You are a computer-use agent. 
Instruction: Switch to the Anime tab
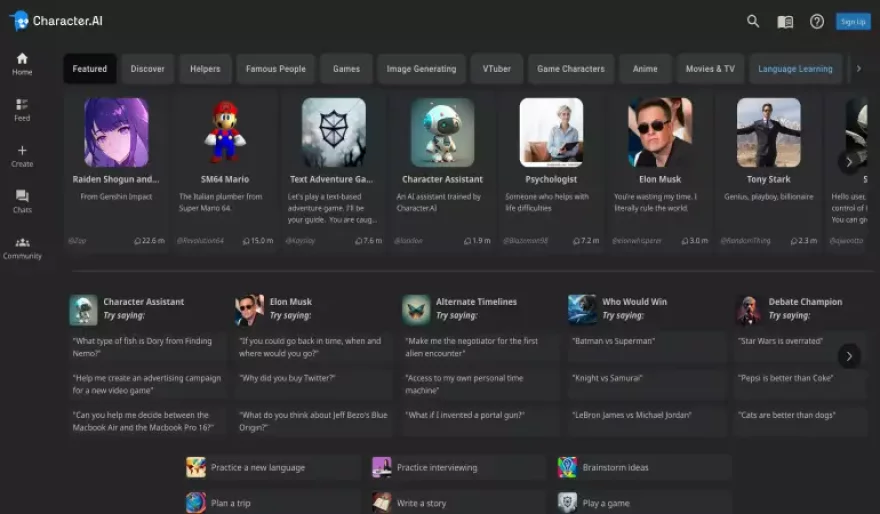(645, 68)
